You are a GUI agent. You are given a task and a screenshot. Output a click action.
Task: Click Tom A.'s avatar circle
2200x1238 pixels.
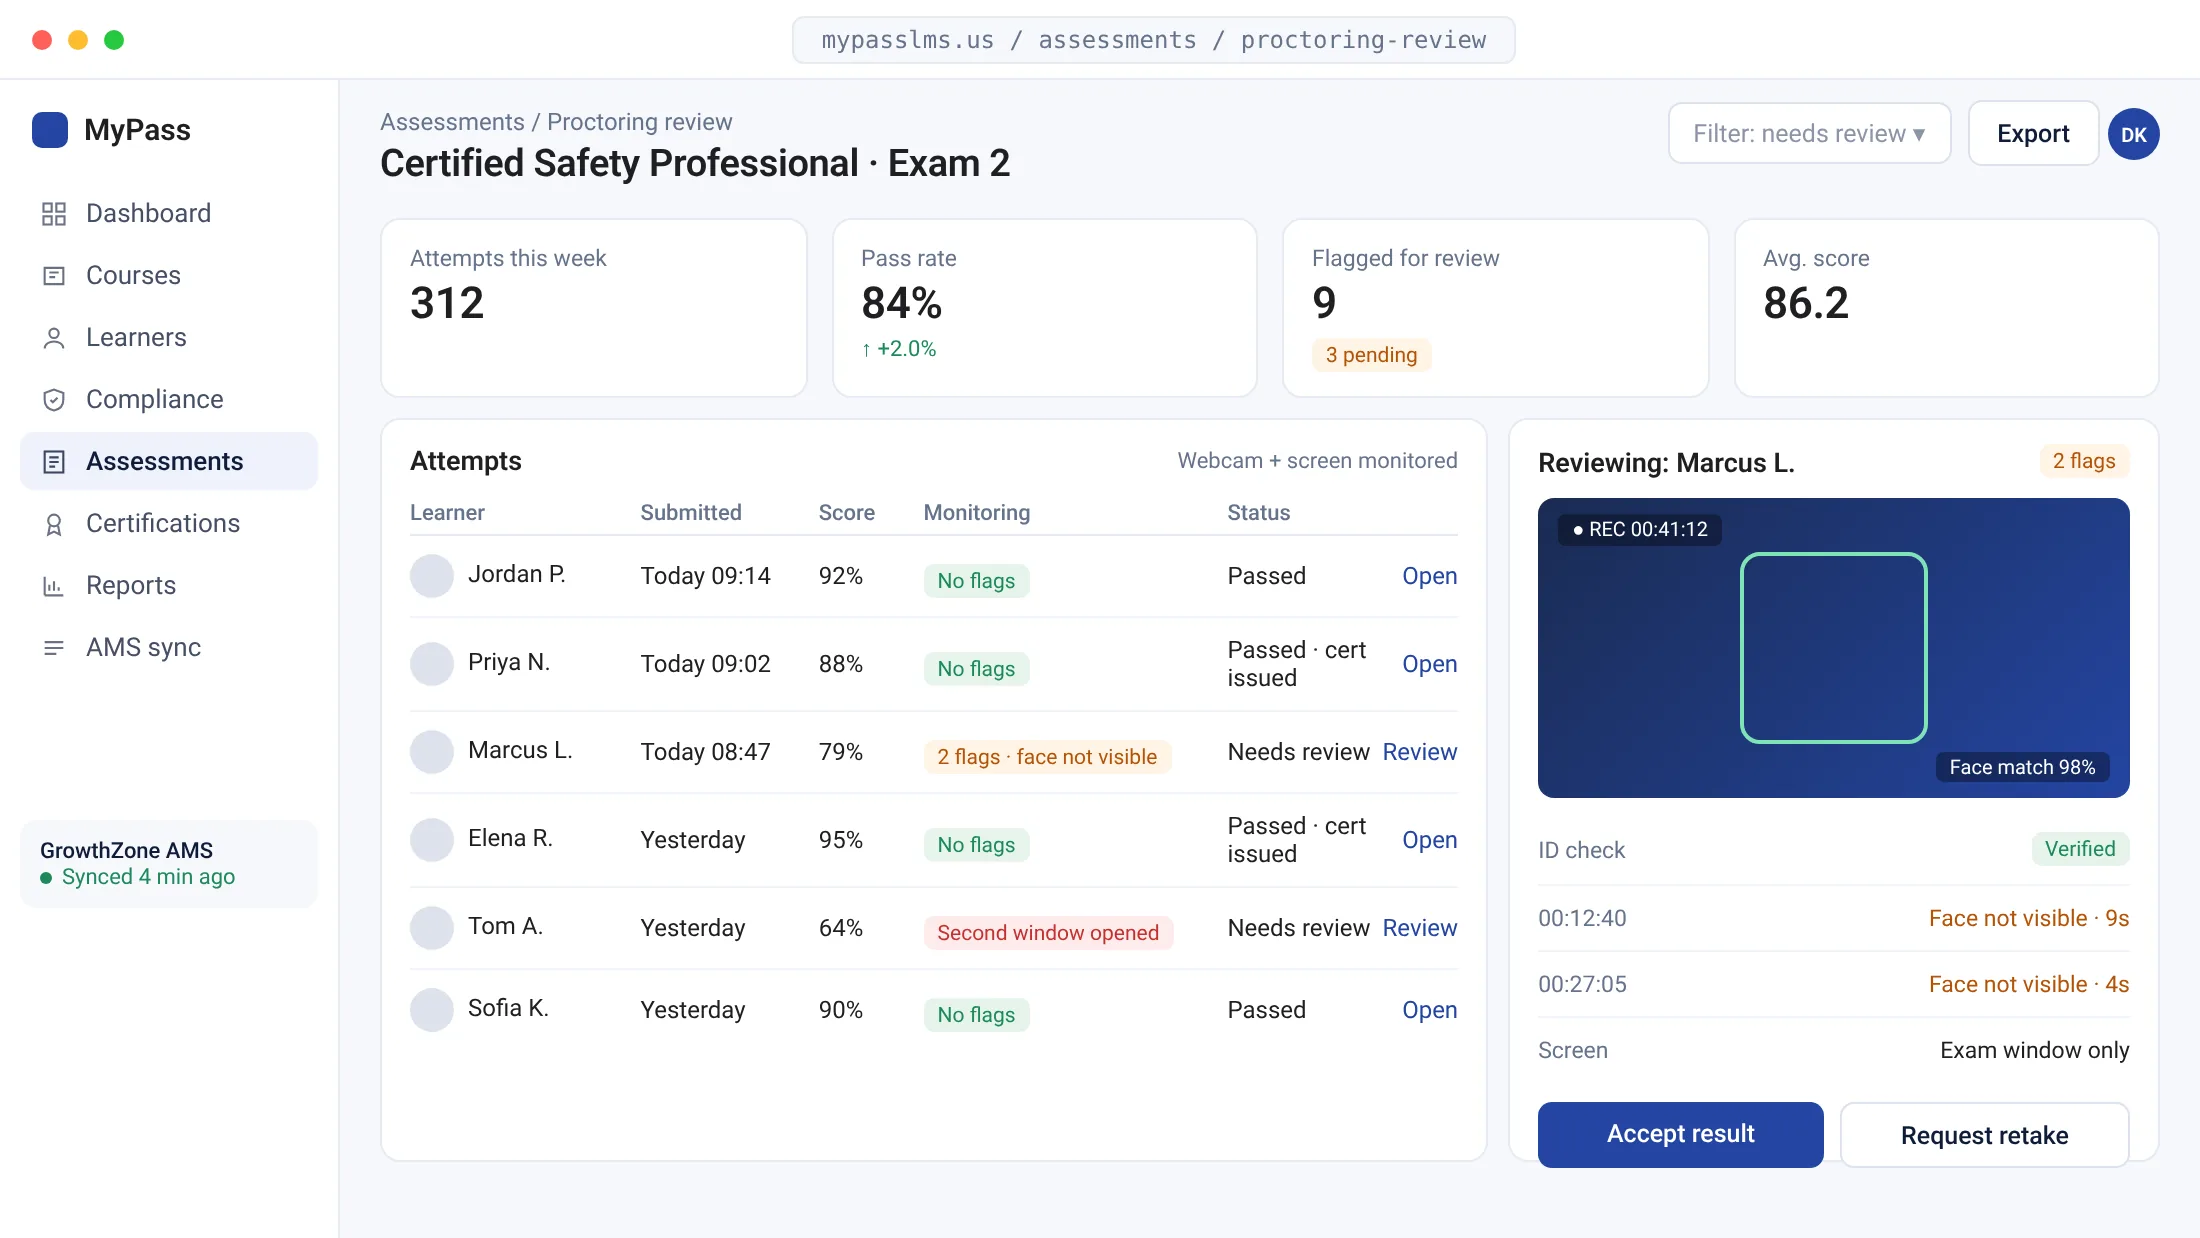[432, 928]
